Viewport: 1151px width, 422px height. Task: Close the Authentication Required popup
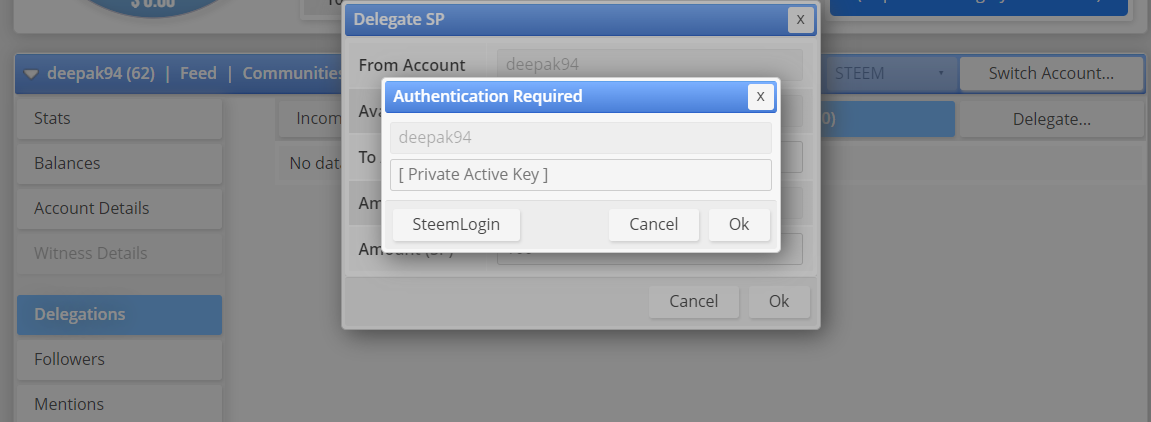pyautogui.click(x=760, y=96)
